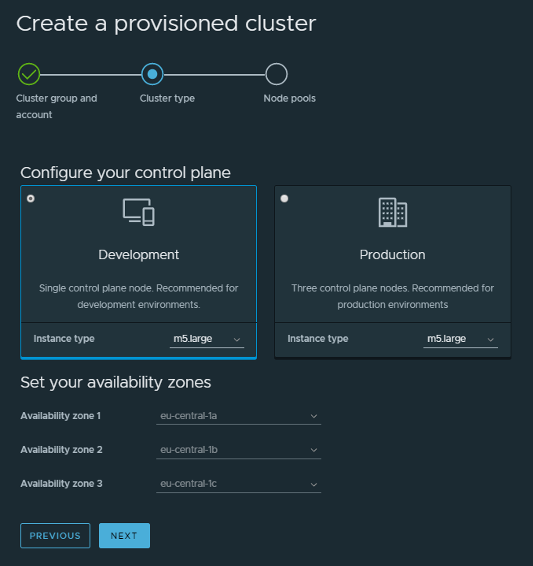Select the Development radio button
This screenshot has width=533, height=566.
31,199
